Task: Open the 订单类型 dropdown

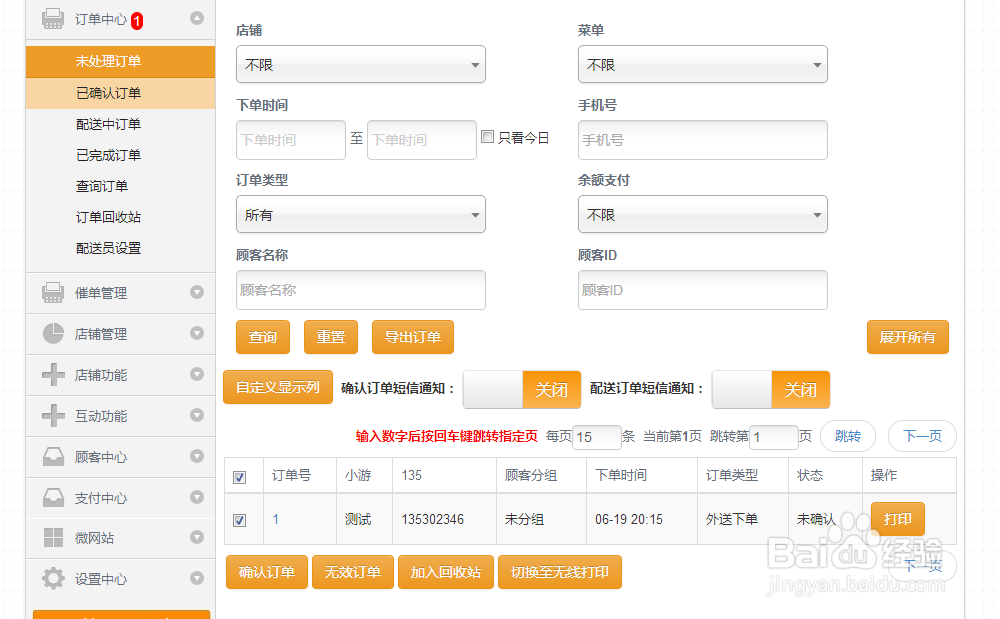Action: coord(360,214)
